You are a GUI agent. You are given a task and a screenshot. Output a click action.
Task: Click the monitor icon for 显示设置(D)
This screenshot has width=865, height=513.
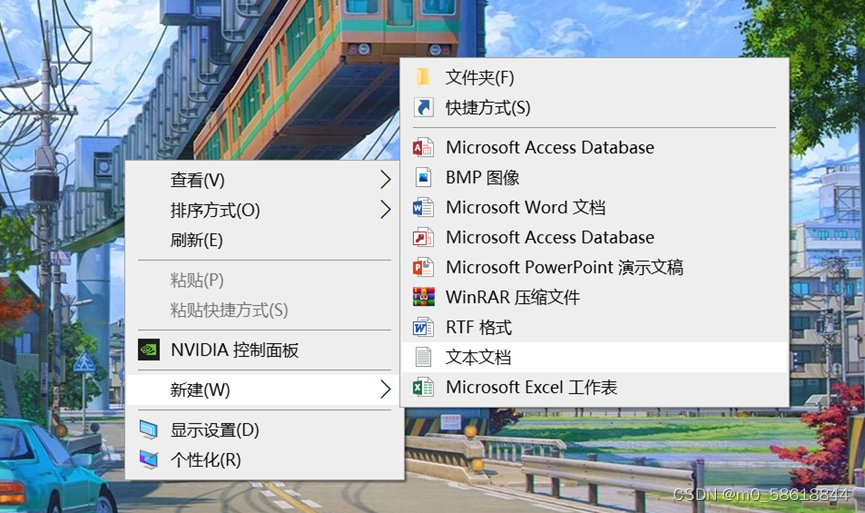tap(148, 430)
